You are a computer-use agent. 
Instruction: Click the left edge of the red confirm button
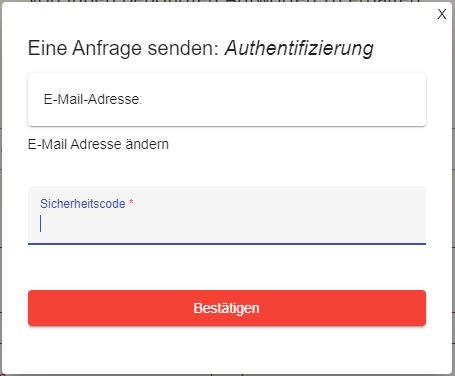pyautogui.click(x=32, y=308)
